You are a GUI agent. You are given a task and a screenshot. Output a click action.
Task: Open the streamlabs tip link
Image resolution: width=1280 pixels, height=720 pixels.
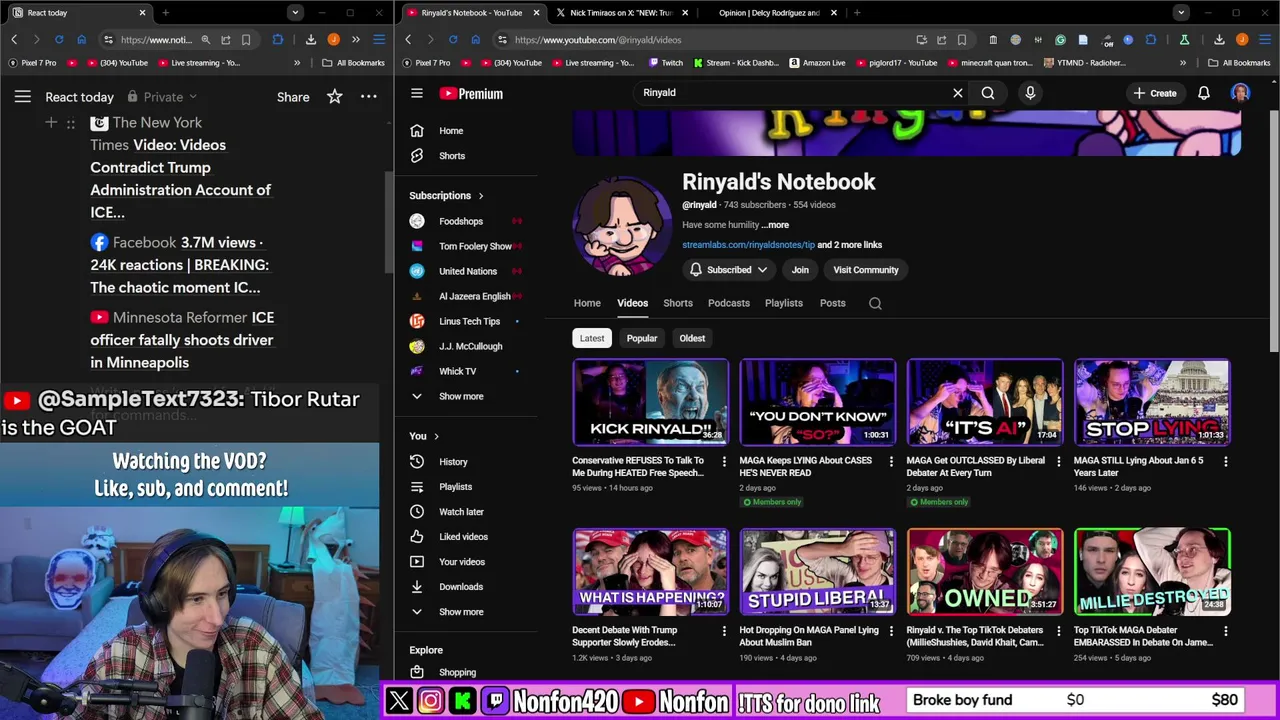(748, 245)
